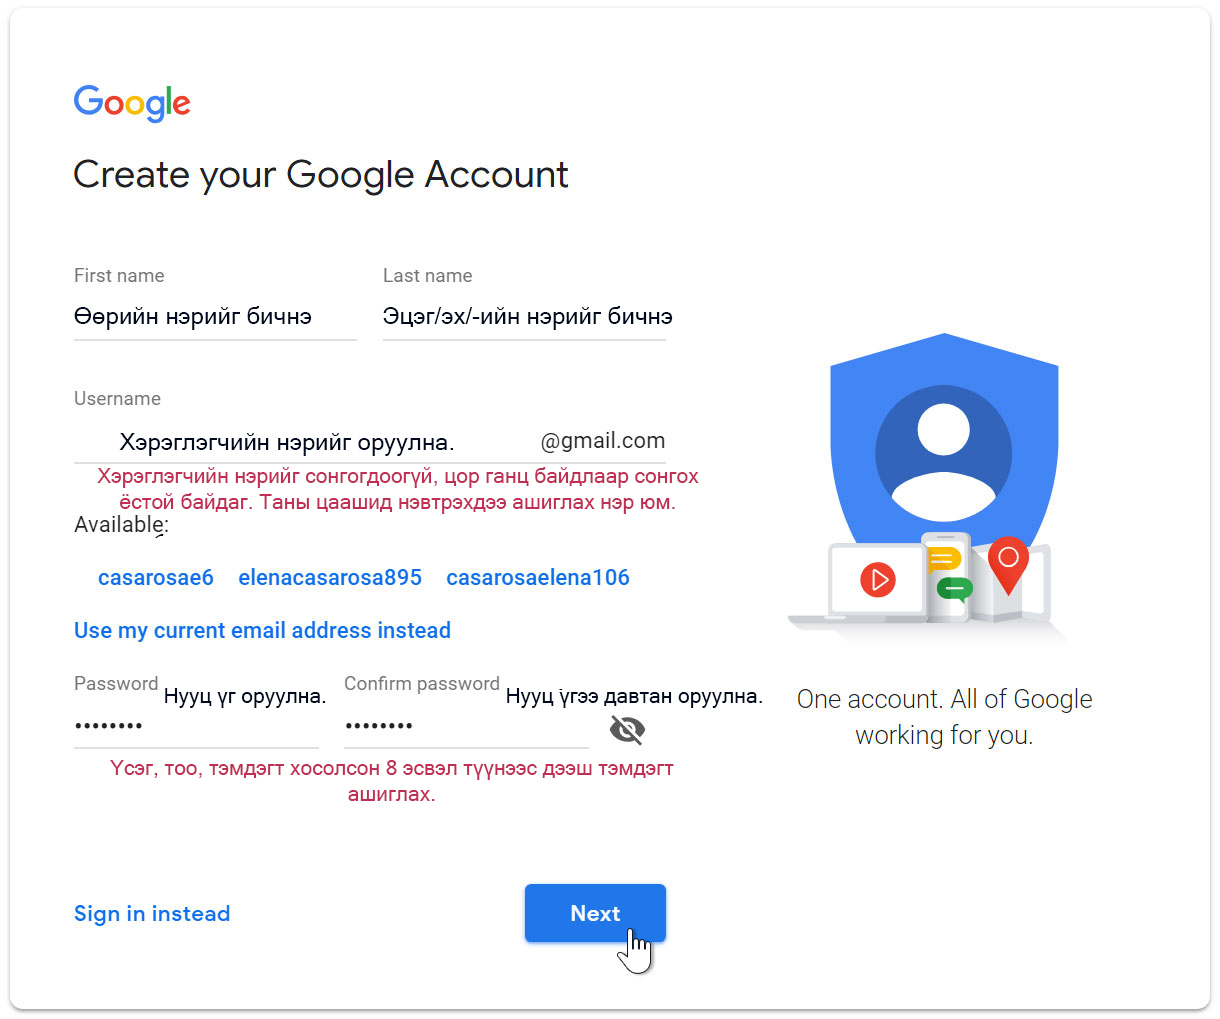
Task: Select suggested username casarosae6
Action: pyautogui.click(x=156, y=577)
